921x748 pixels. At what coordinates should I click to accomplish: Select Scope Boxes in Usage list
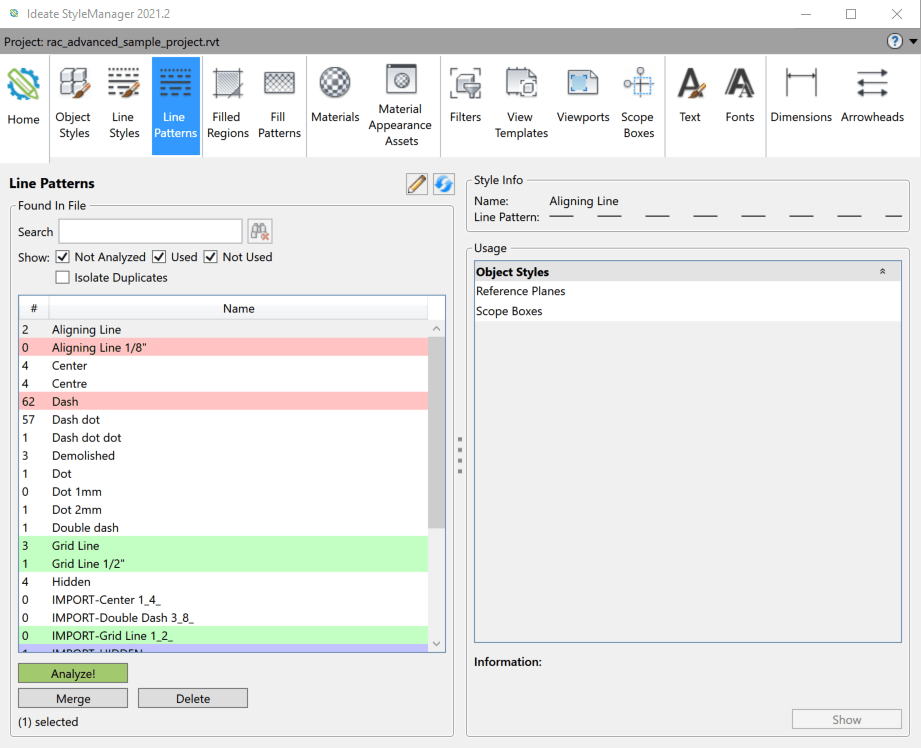coord(688,311)
